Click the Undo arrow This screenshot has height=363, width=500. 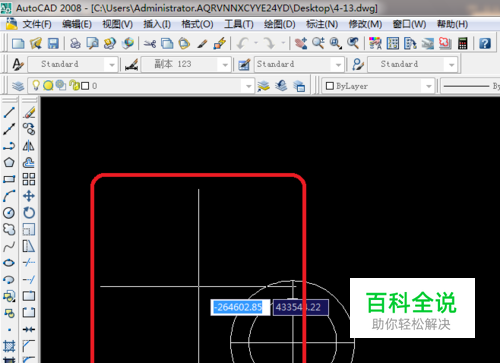[243, 43]
